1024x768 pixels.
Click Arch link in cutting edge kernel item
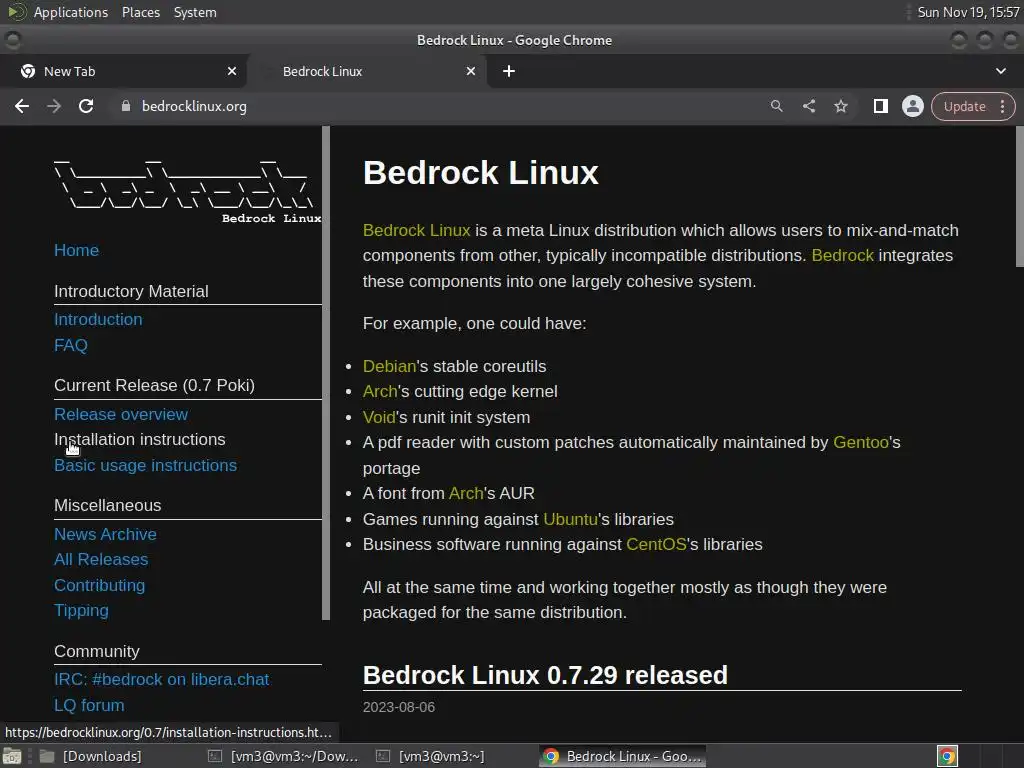(x=379, y=391)
